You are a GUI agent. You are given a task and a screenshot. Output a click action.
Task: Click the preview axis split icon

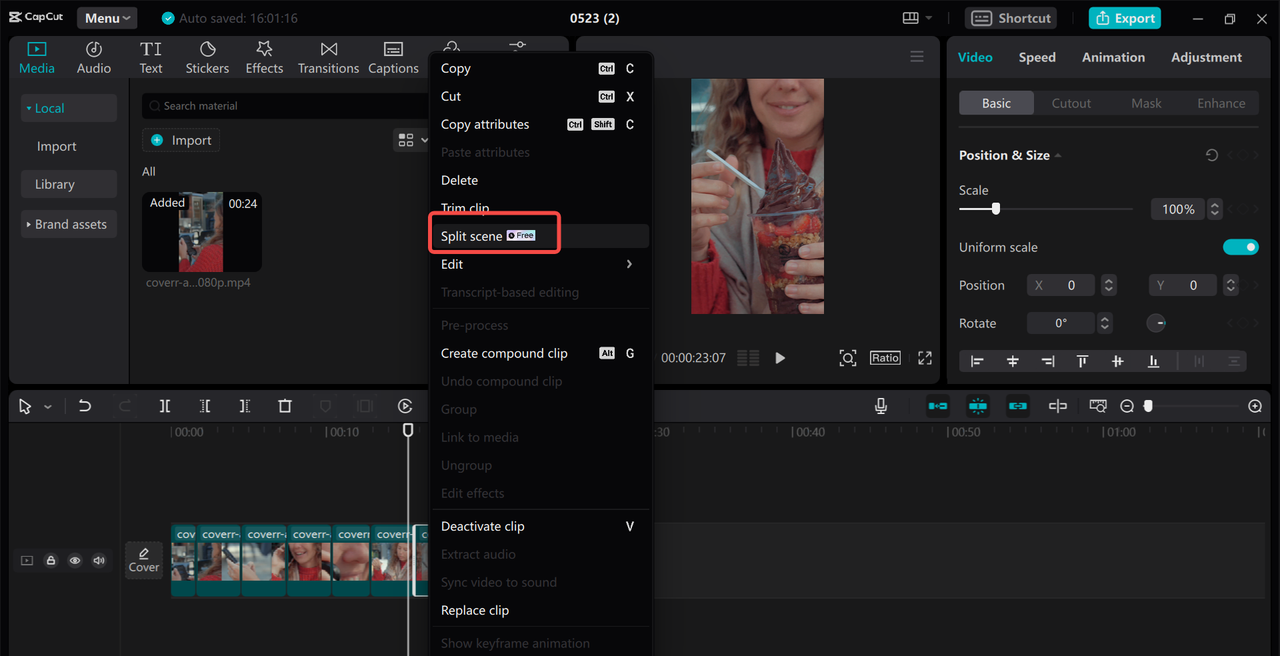click(x=1058, y=406)
